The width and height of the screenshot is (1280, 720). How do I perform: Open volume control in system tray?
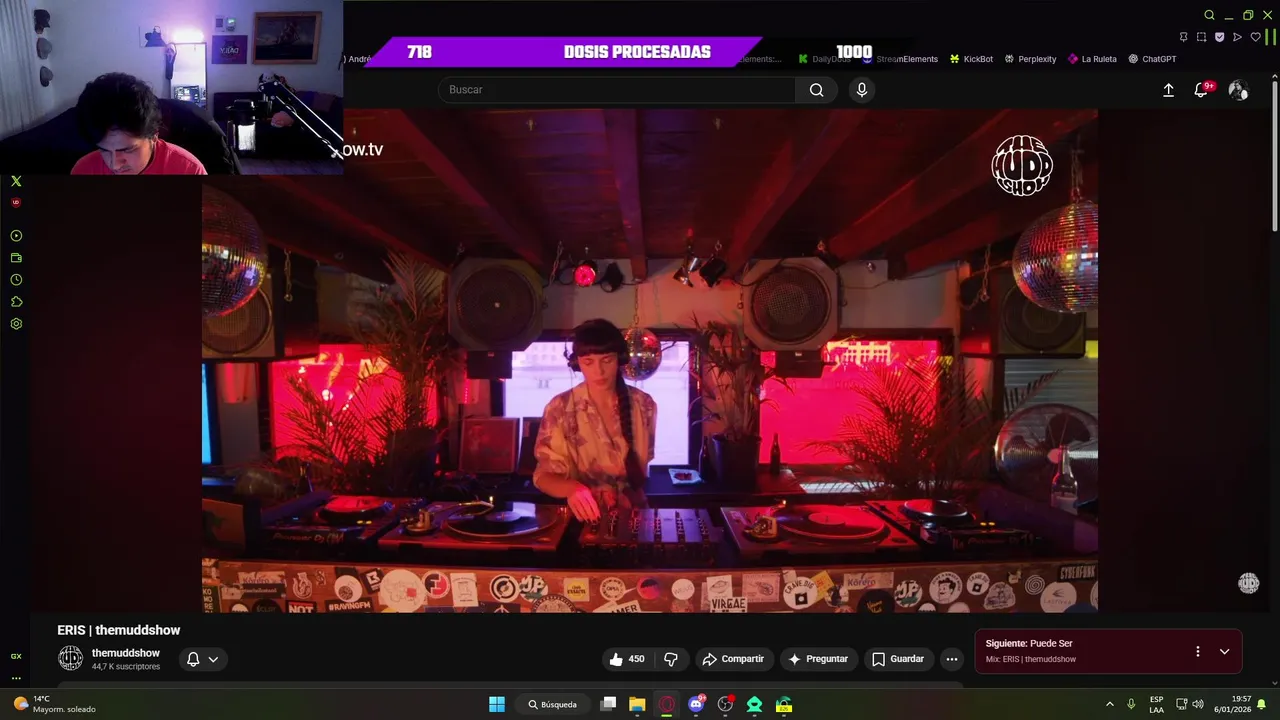[x=1198, y=704]
